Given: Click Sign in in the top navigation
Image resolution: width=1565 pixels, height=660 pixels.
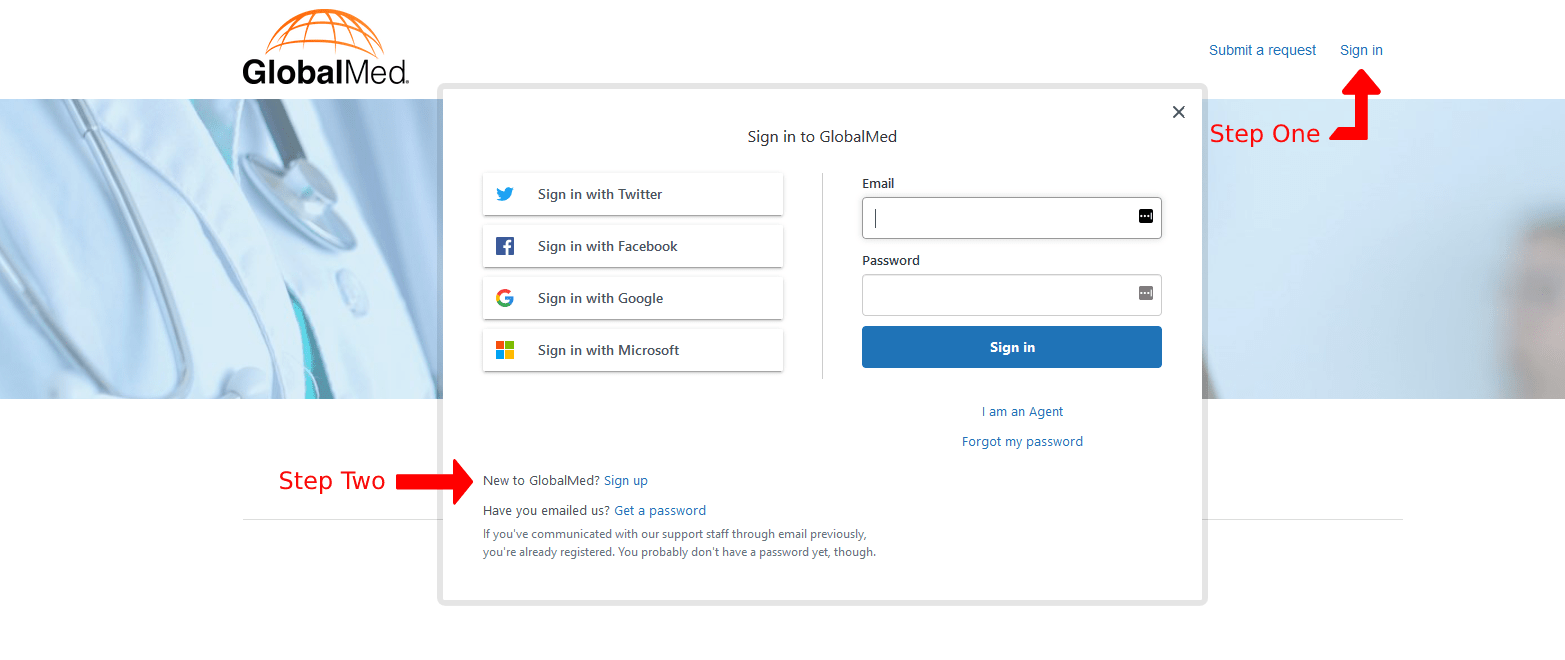Looking at the screenshot, I should point(1360,49).
